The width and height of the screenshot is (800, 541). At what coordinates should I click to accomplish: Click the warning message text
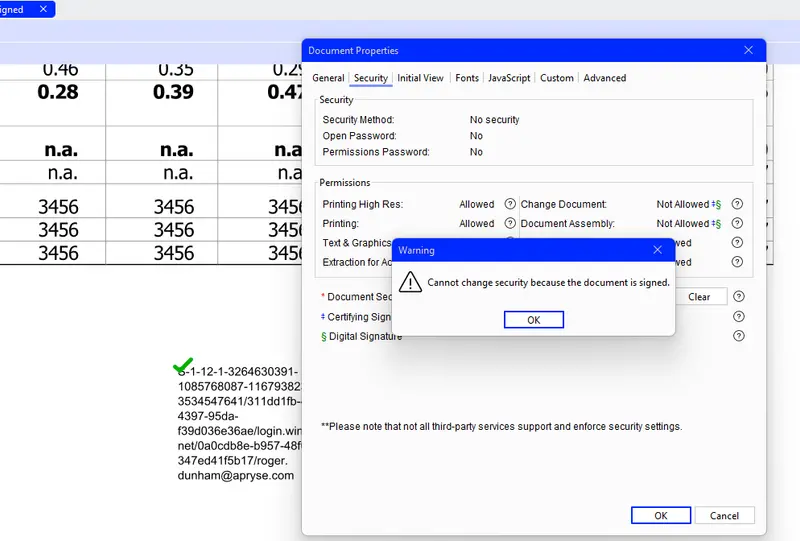point(548,282)
